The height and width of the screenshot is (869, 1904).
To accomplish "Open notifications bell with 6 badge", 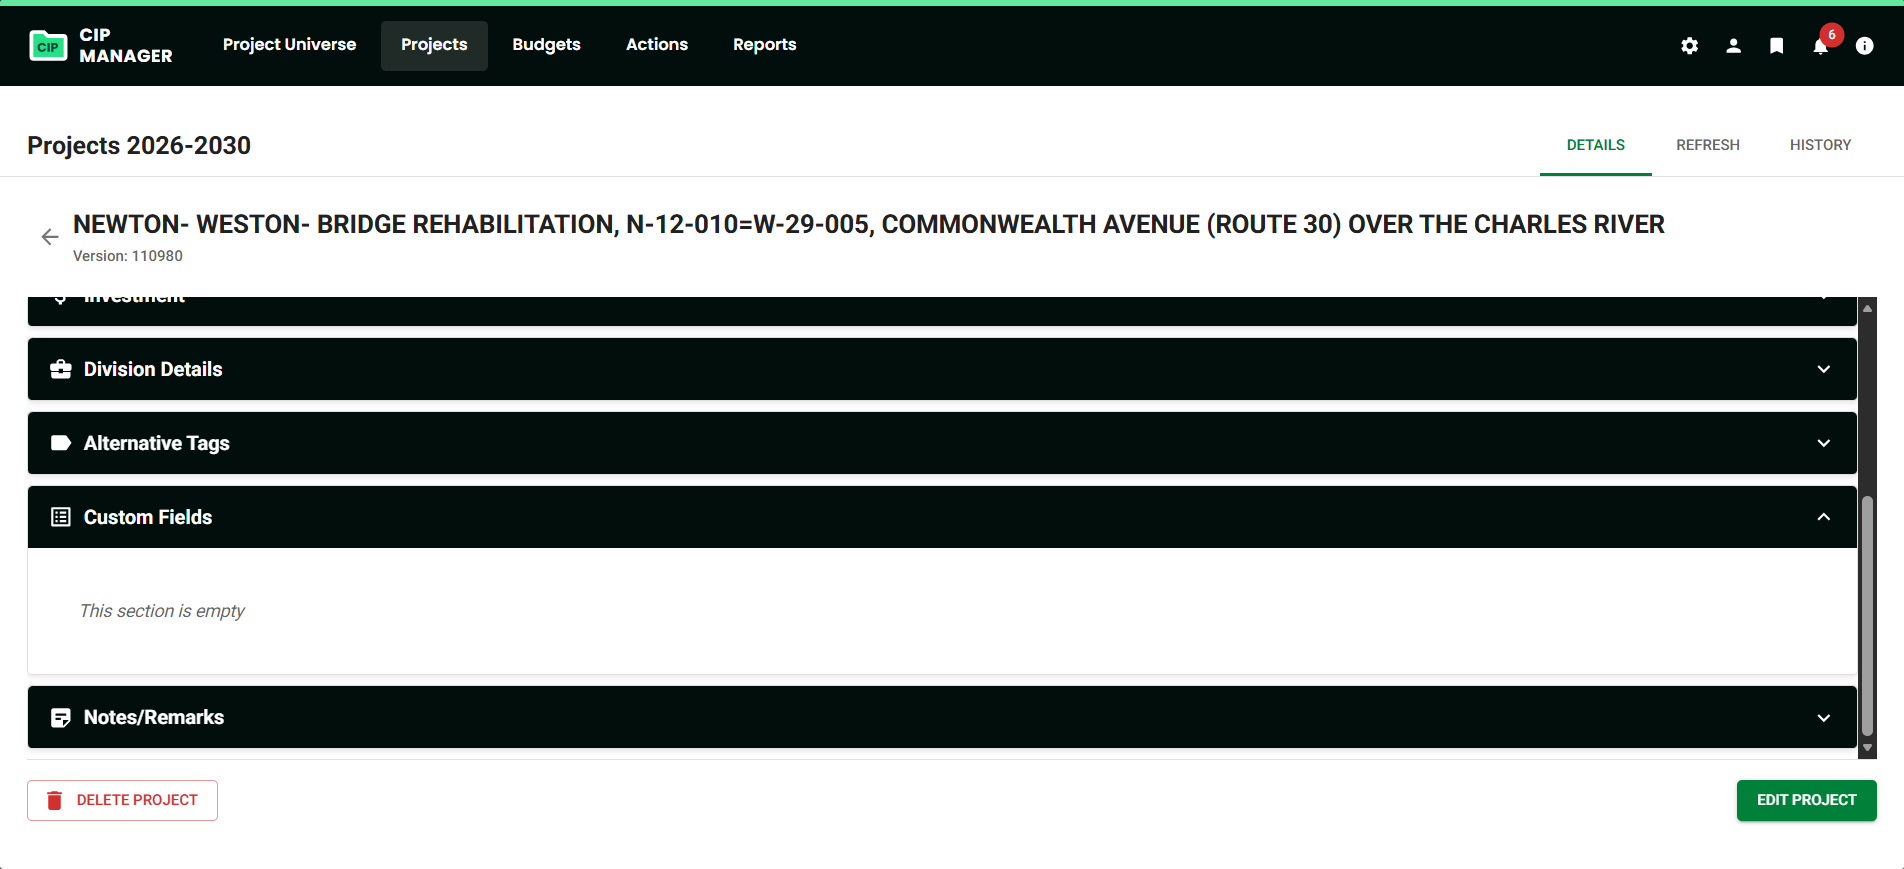I will pos(1820,46).
